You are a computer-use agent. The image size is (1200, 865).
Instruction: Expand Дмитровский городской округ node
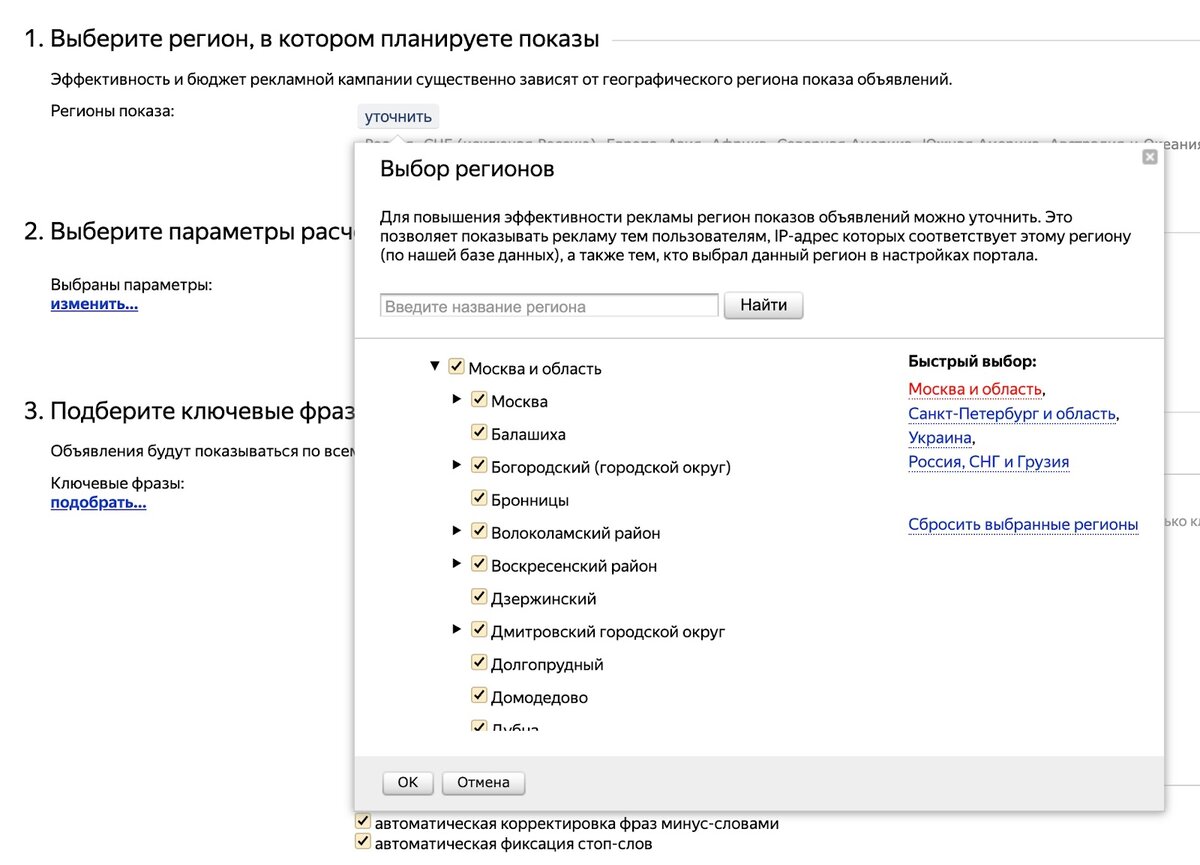[x=457, y=630]
